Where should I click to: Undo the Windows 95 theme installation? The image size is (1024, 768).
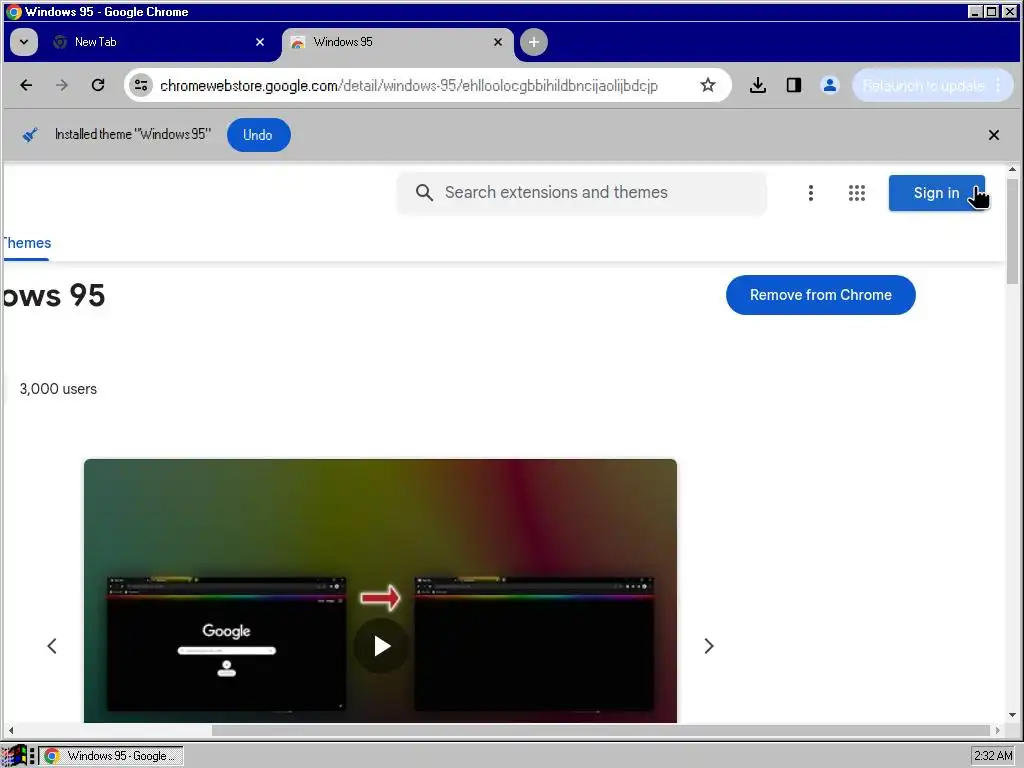259,135
